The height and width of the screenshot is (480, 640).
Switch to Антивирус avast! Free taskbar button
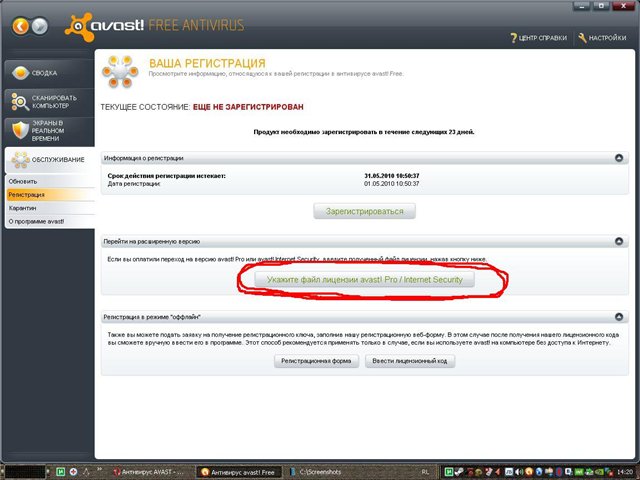(x=240, y=472)
